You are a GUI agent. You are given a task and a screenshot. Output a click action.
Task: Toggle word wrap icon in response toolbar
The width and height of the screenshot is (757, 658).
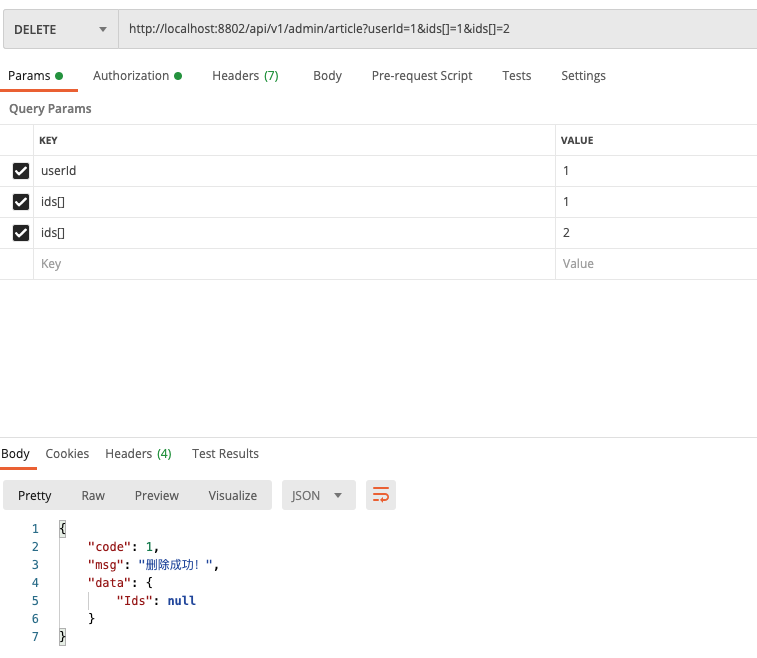tap(380, 495)
